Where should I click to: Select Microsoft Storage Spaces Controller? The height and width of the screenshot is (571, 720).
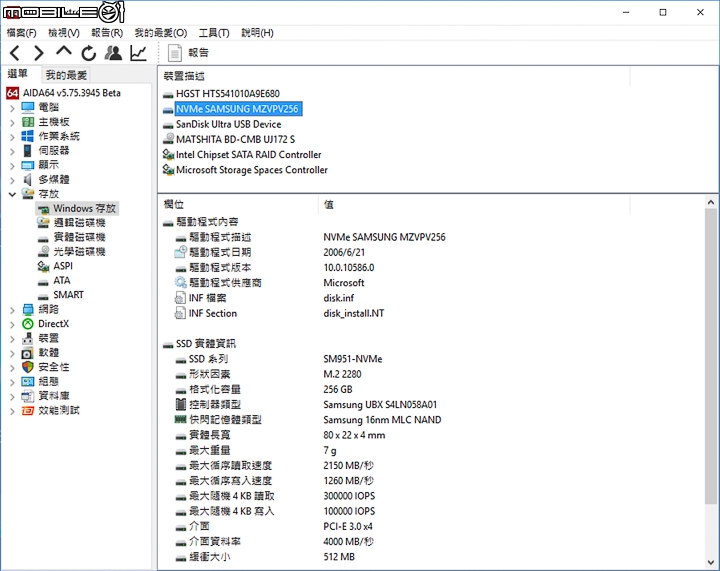tap(252, 170)
